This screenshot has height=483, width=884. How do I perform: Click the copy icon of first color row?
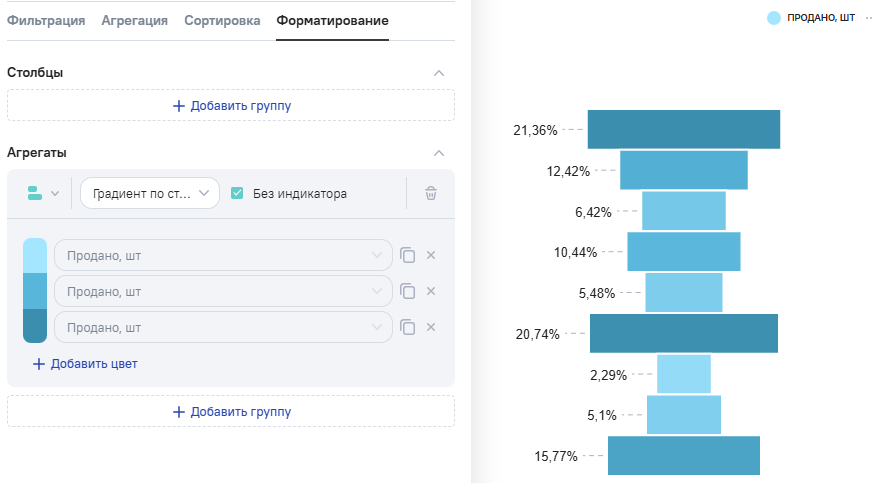(407, 255)
